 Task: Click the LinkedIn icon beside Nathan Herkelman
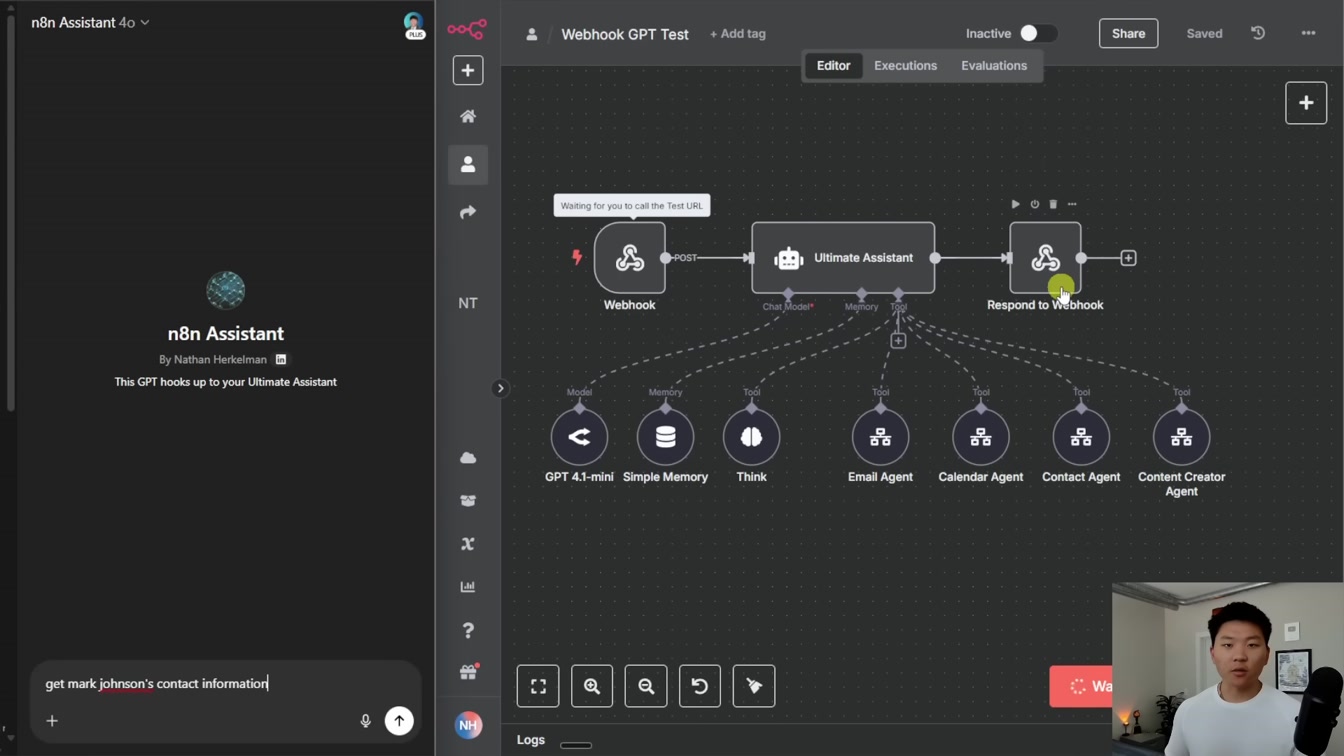click(281, 359)
